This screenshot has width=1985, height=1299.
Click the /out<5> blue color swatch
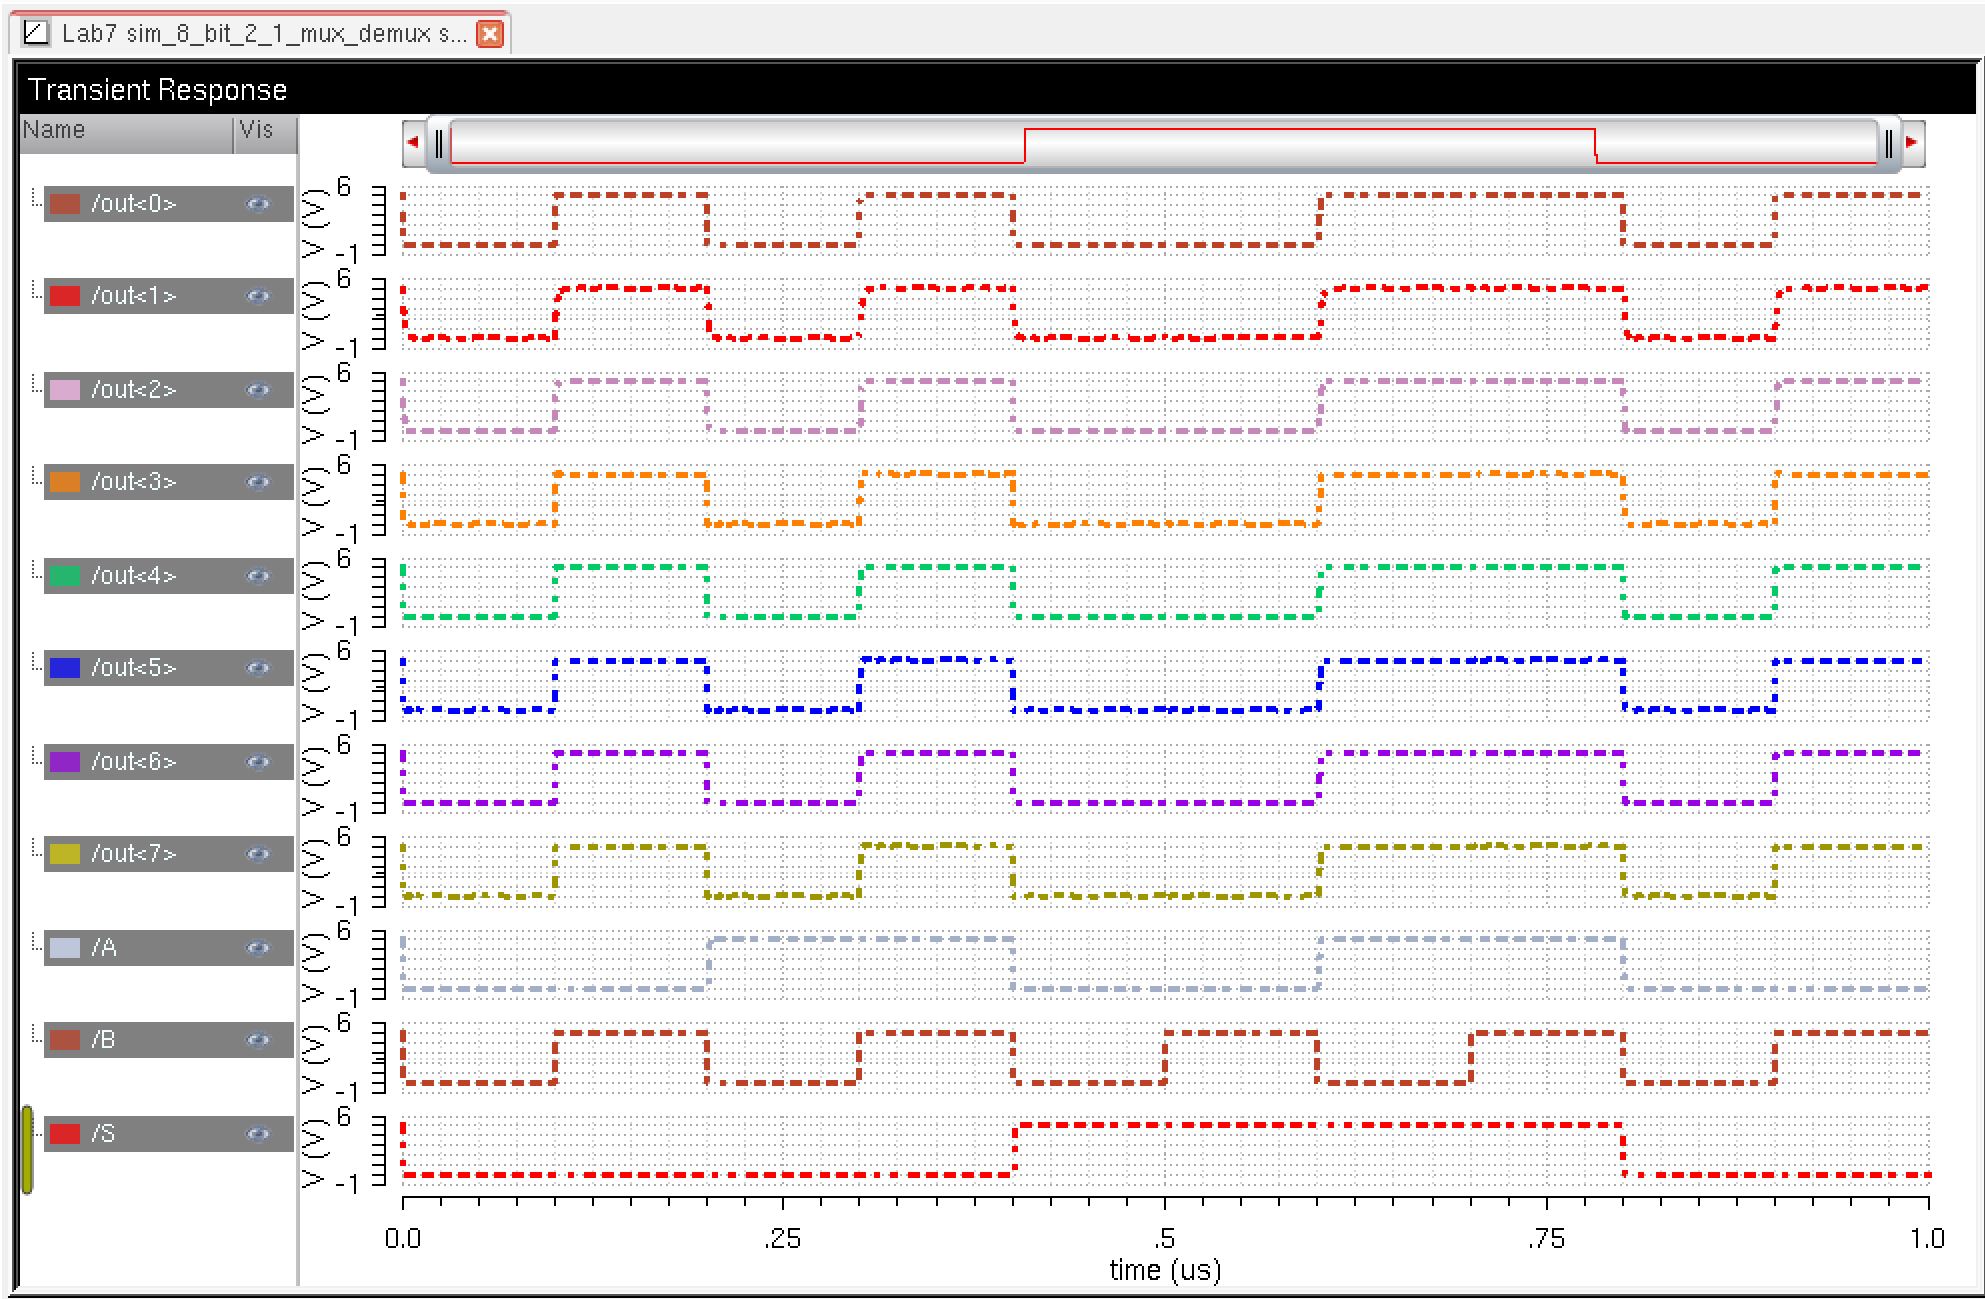click(65, 668)
